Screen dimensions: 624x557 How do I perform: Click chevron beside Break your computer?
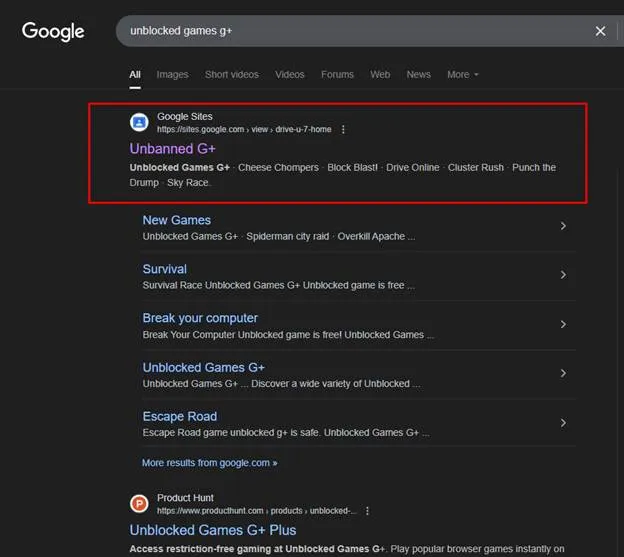click(x=563, y=325)
